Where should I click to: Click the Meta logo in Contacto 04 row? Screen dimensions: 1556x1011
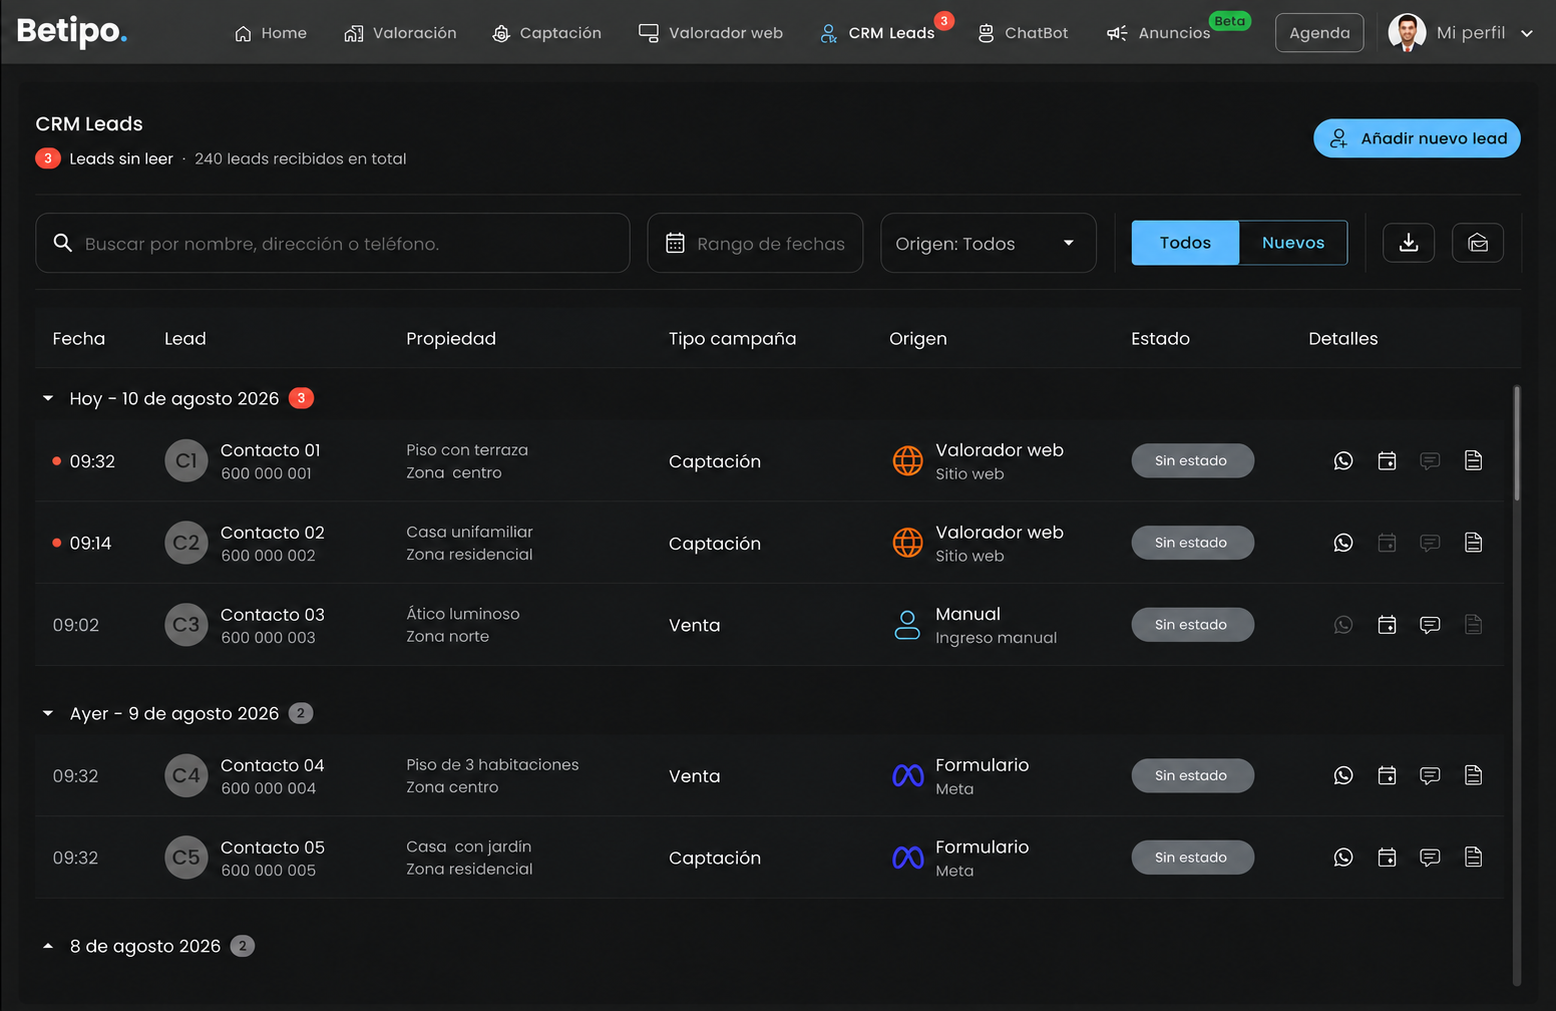point(908,776)
